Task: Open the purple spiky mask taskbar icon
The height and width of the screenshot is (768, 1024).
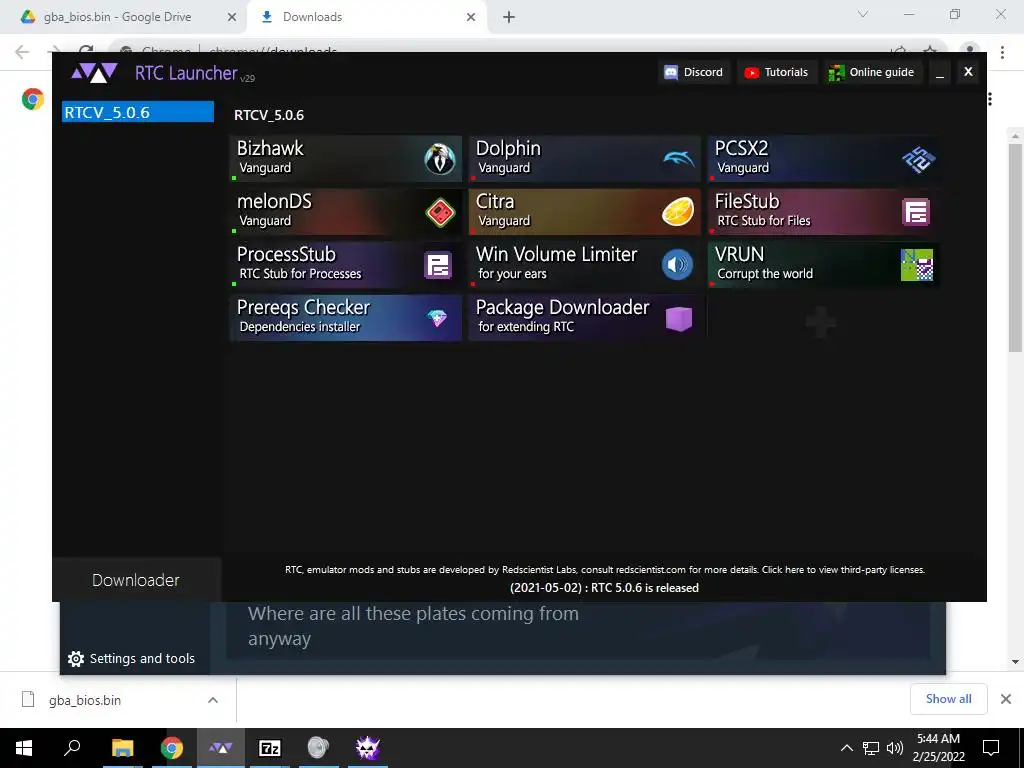Action: (x=368, y=748)
